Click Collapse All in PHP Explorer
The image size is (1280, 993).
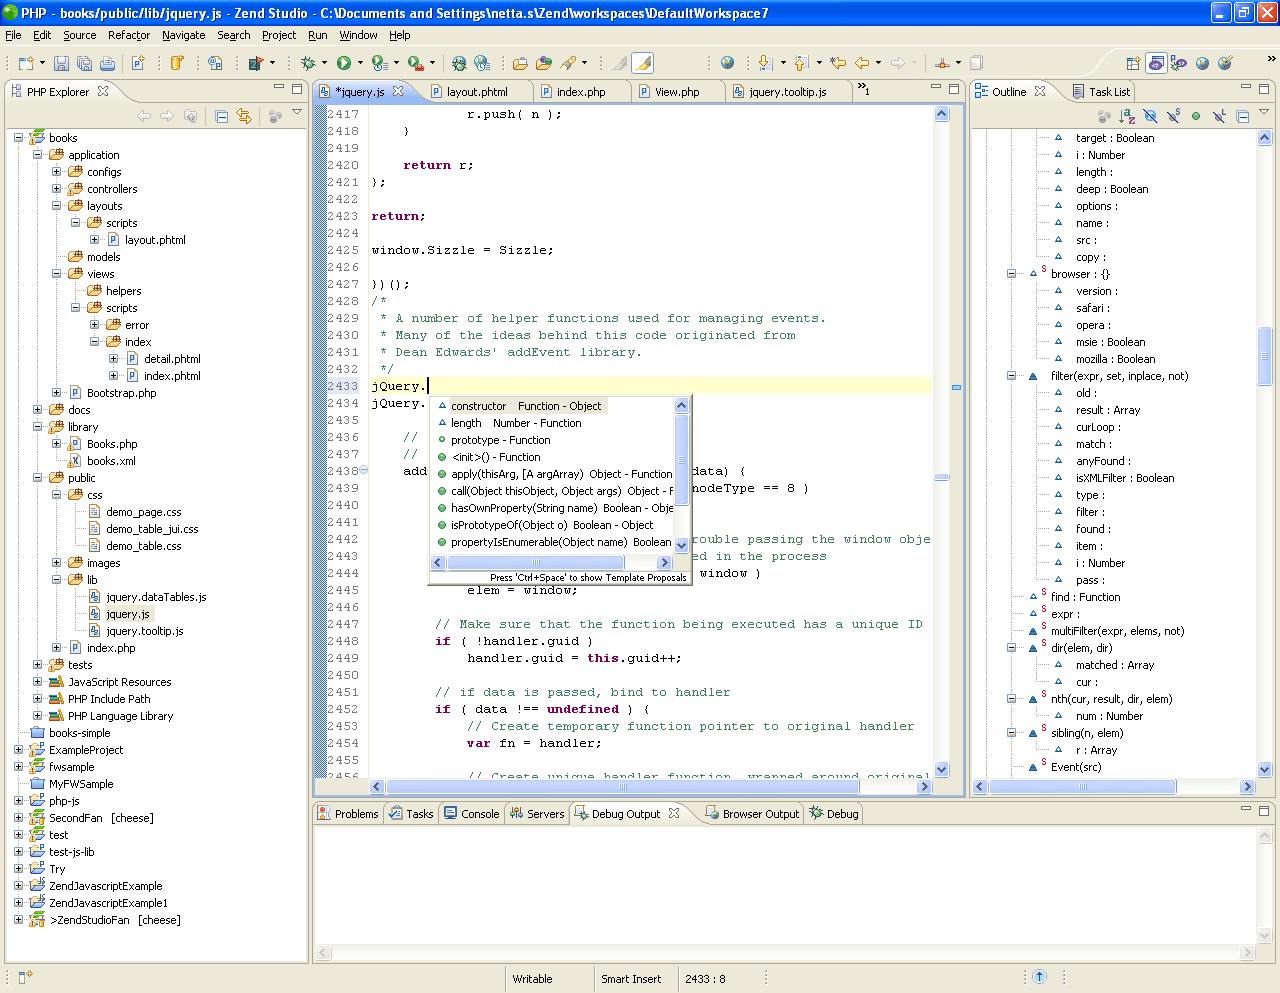coord(222,116)
